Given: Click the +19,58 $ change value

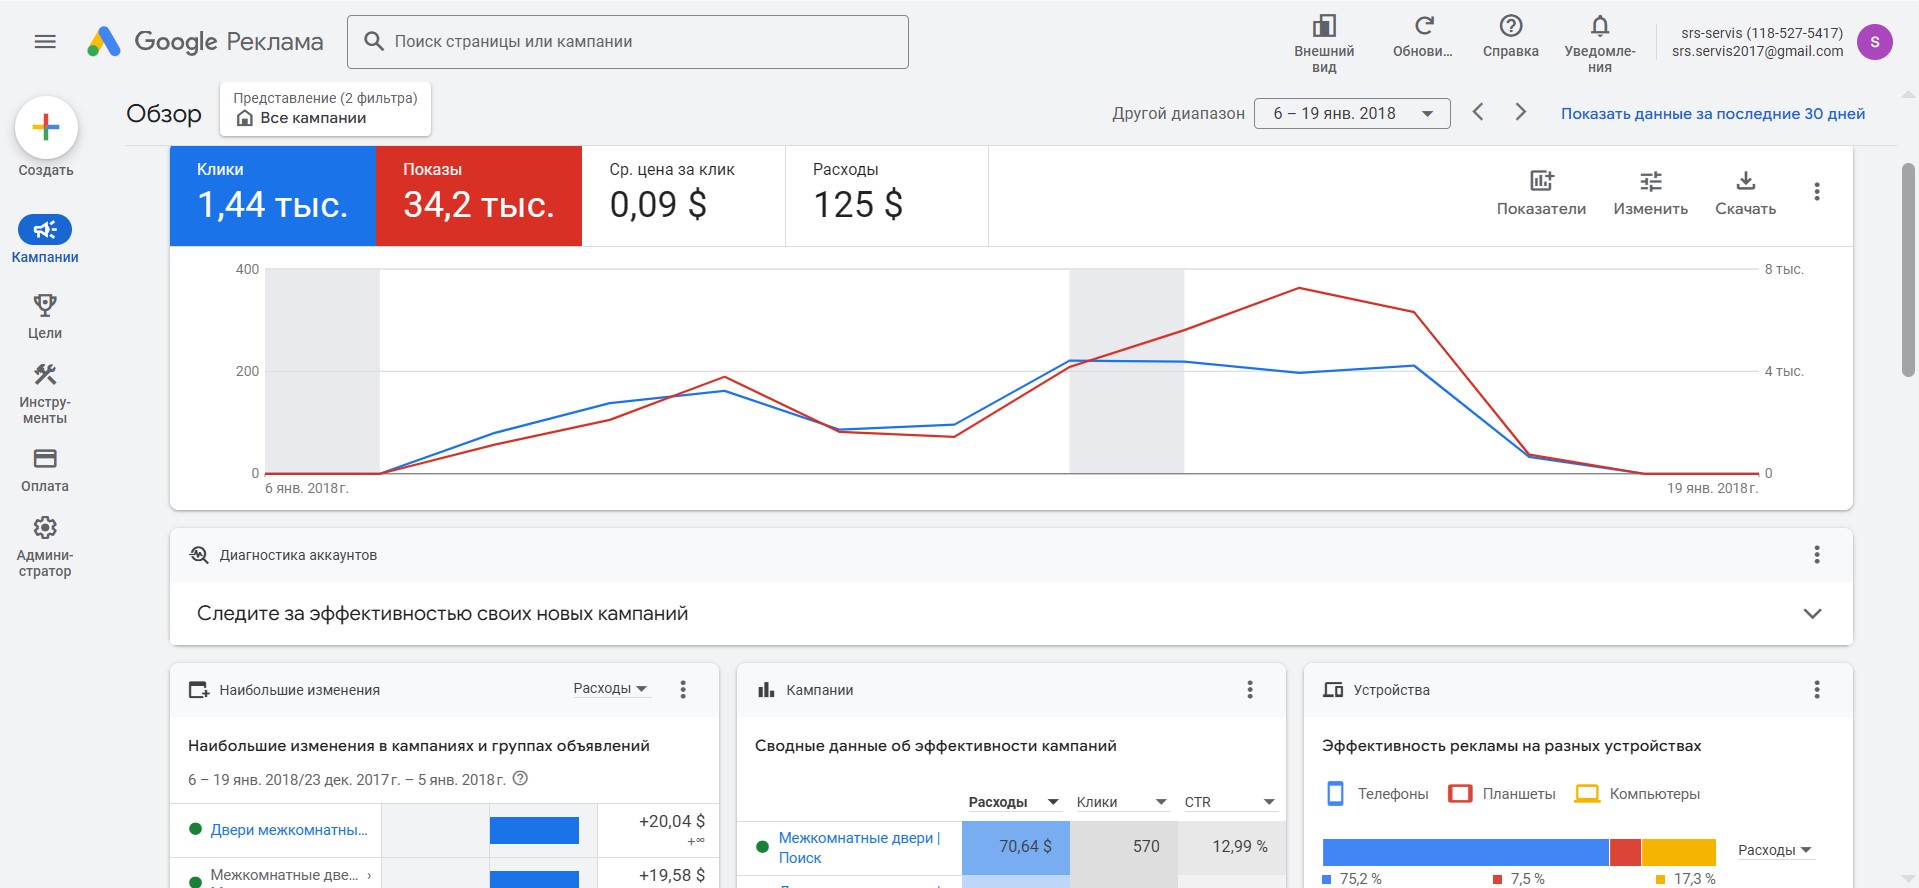Looking at the screenshot, I should coord(672,875).
